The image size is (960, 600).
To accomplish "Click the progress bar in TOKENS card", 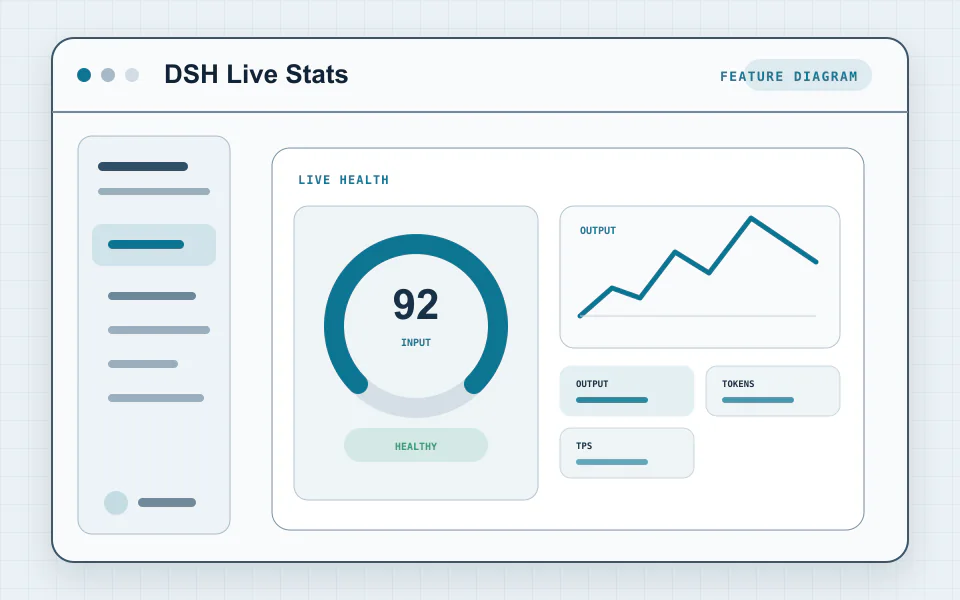I will (x=758, y=400).
